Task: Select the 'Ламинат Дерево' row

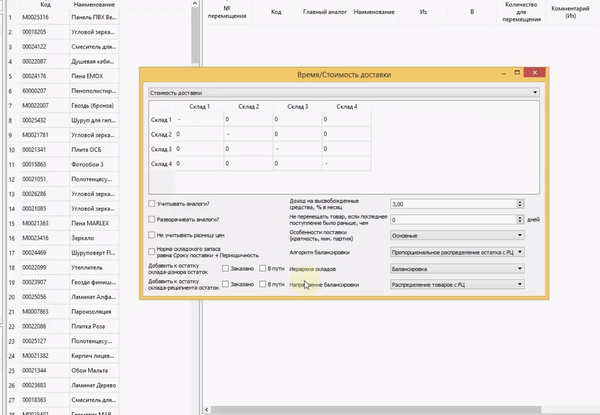Action: pos(63,385)
